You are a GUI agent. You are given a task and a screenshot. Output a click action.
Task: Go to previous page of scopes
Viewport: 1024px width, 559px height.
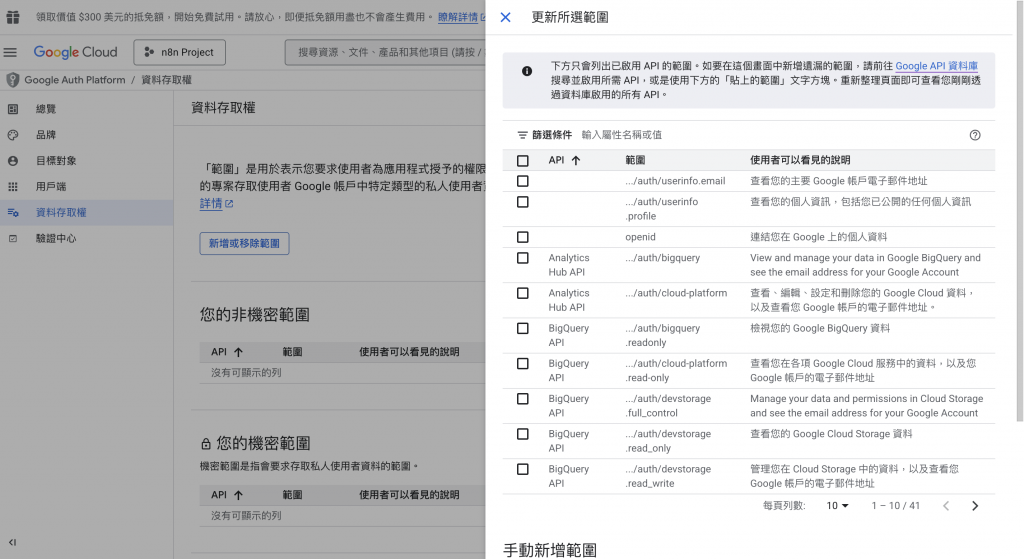tap(946, 506)
